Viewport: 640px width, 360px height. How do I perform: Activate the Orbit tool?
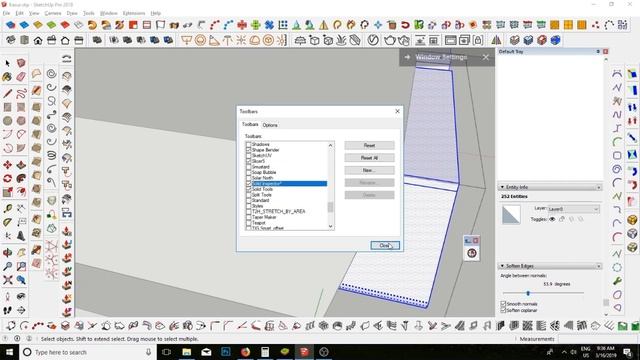click(7, 253)
